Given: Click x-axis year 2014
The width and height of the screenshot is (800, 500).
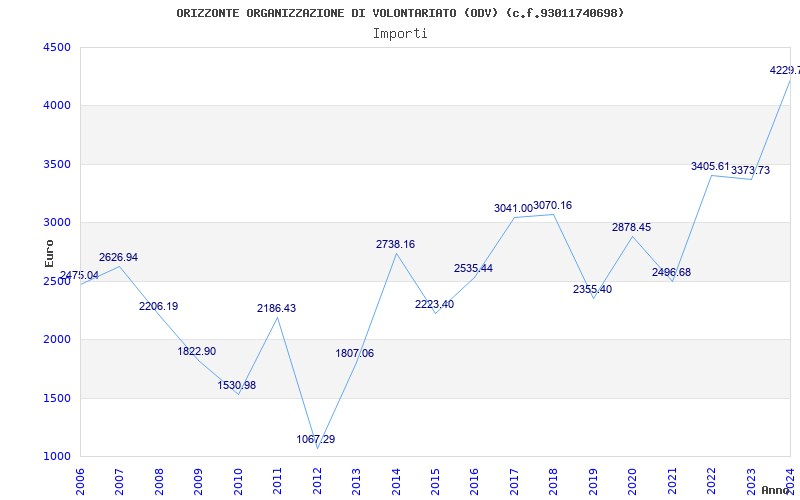Looking at the screenshot, I should tap(396, 482).
